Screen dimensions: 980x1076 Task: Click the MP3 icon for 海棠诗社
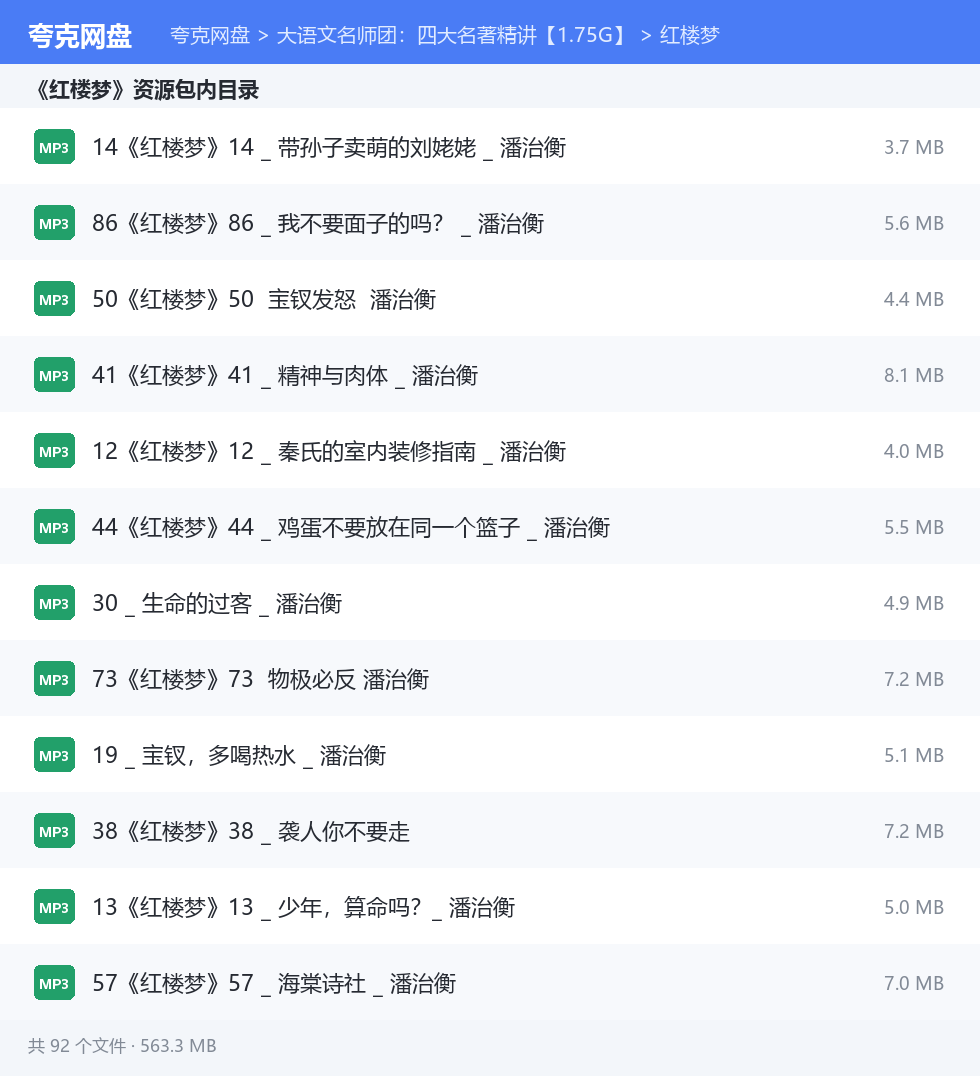coord(54,983)
